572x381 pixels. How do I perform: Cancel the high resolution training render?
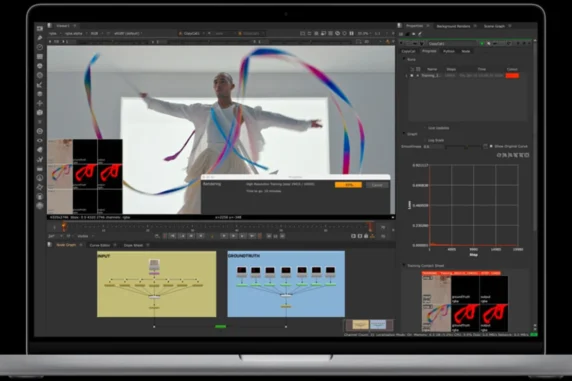(377, 185)
